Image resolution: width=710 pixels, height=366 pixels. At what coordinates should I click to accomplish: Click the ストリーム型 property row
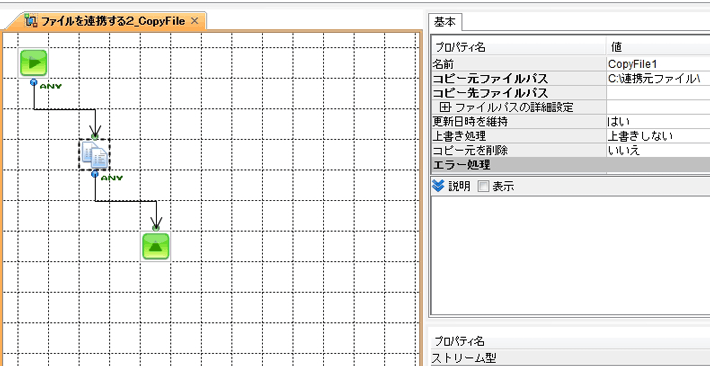tap(570, 358)
